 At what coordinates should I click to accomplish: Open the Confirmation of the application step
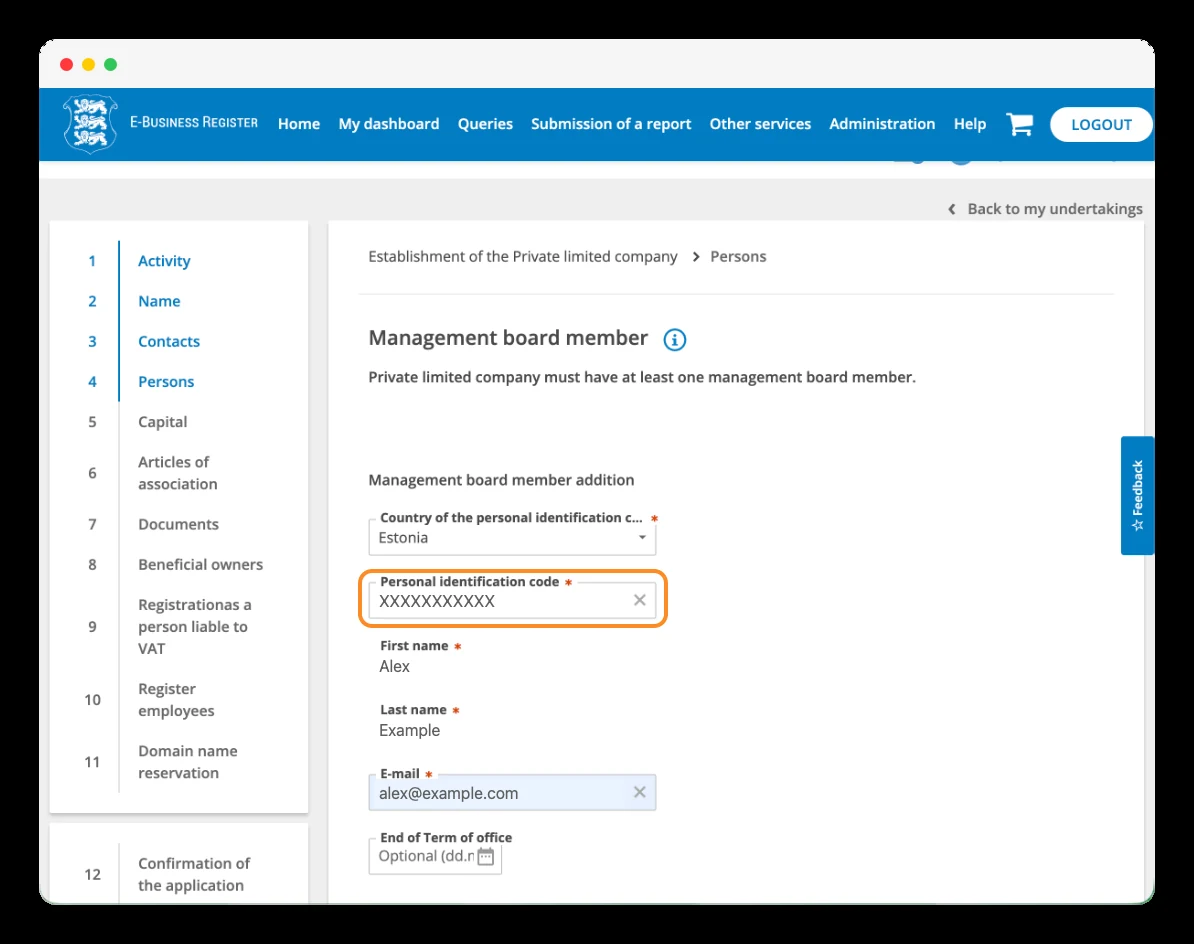tap(193, 874)
